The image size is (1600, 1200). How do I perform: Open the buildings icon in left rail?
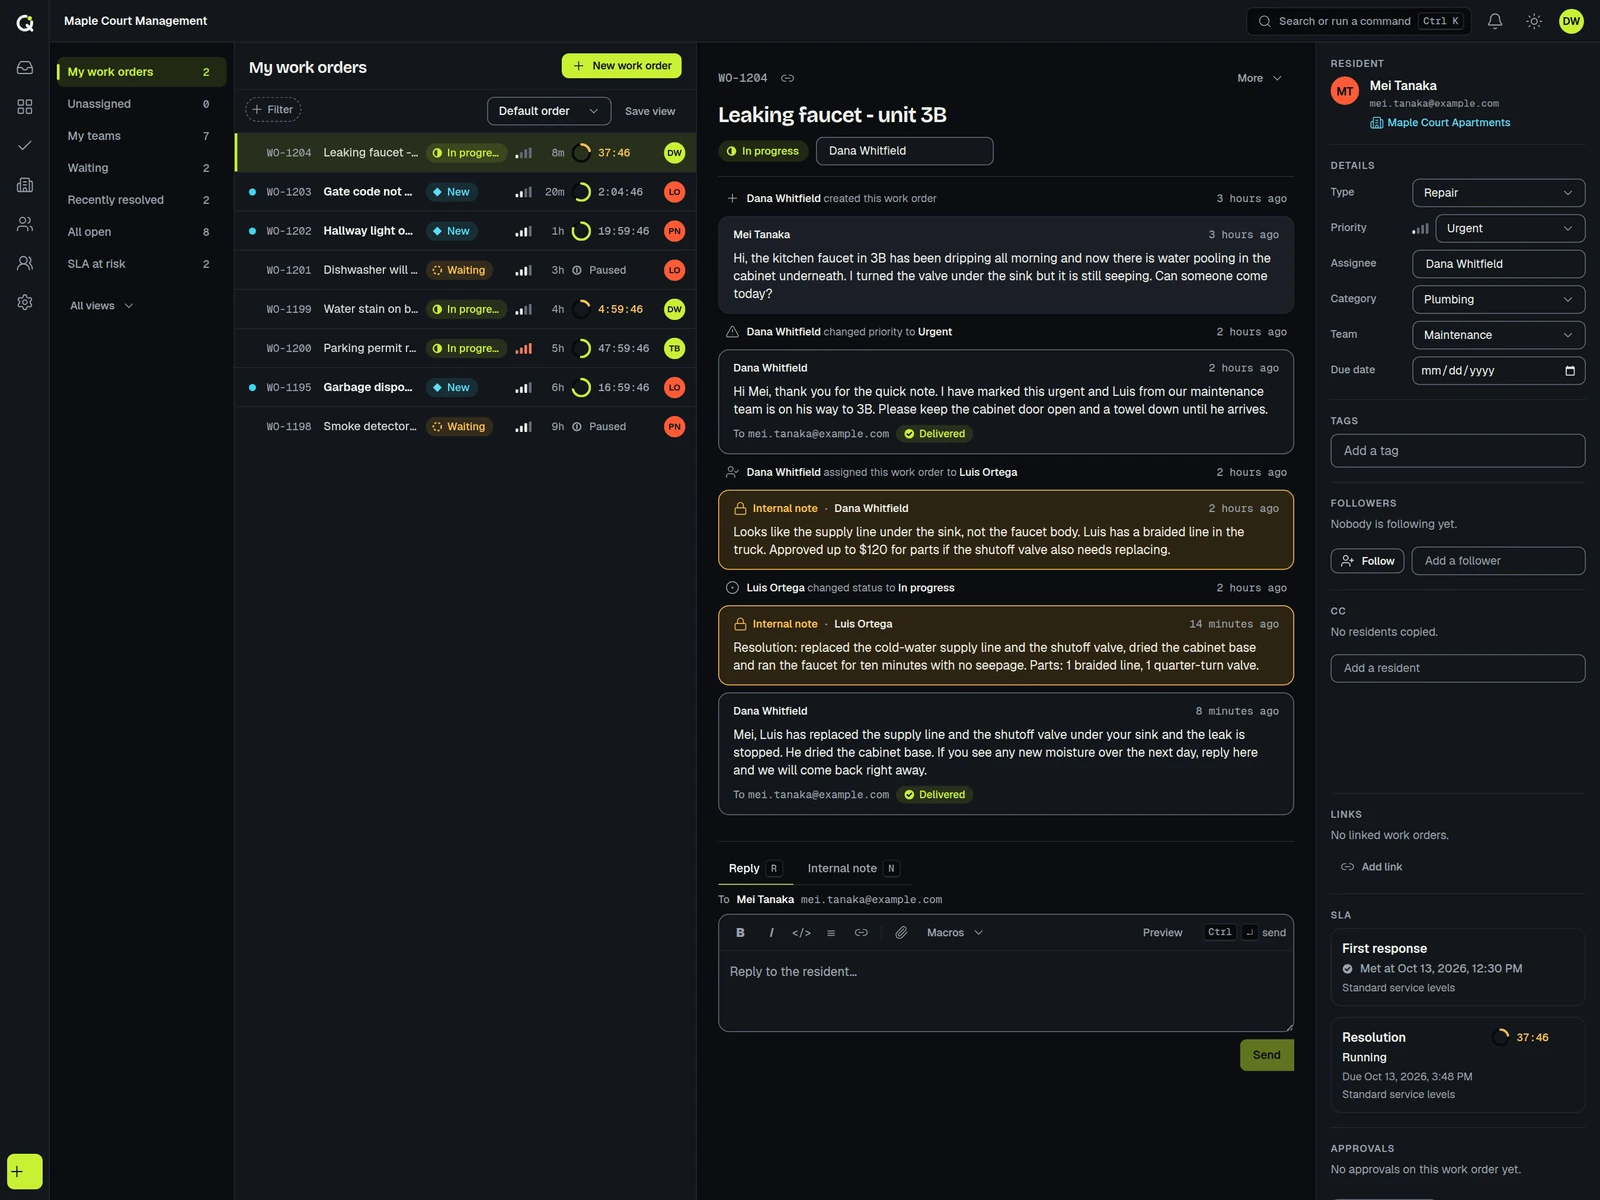[25, 185]
